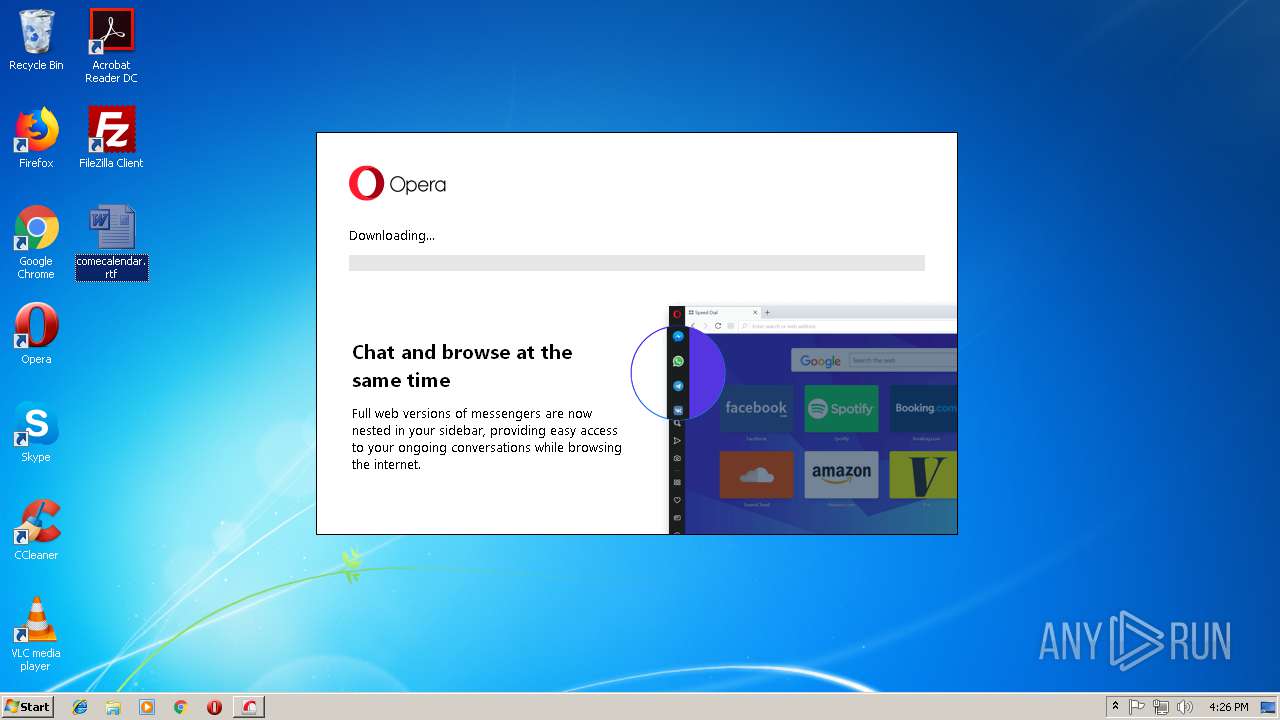
Task: Click the Show desktop button
Action: pos(1270,707)
